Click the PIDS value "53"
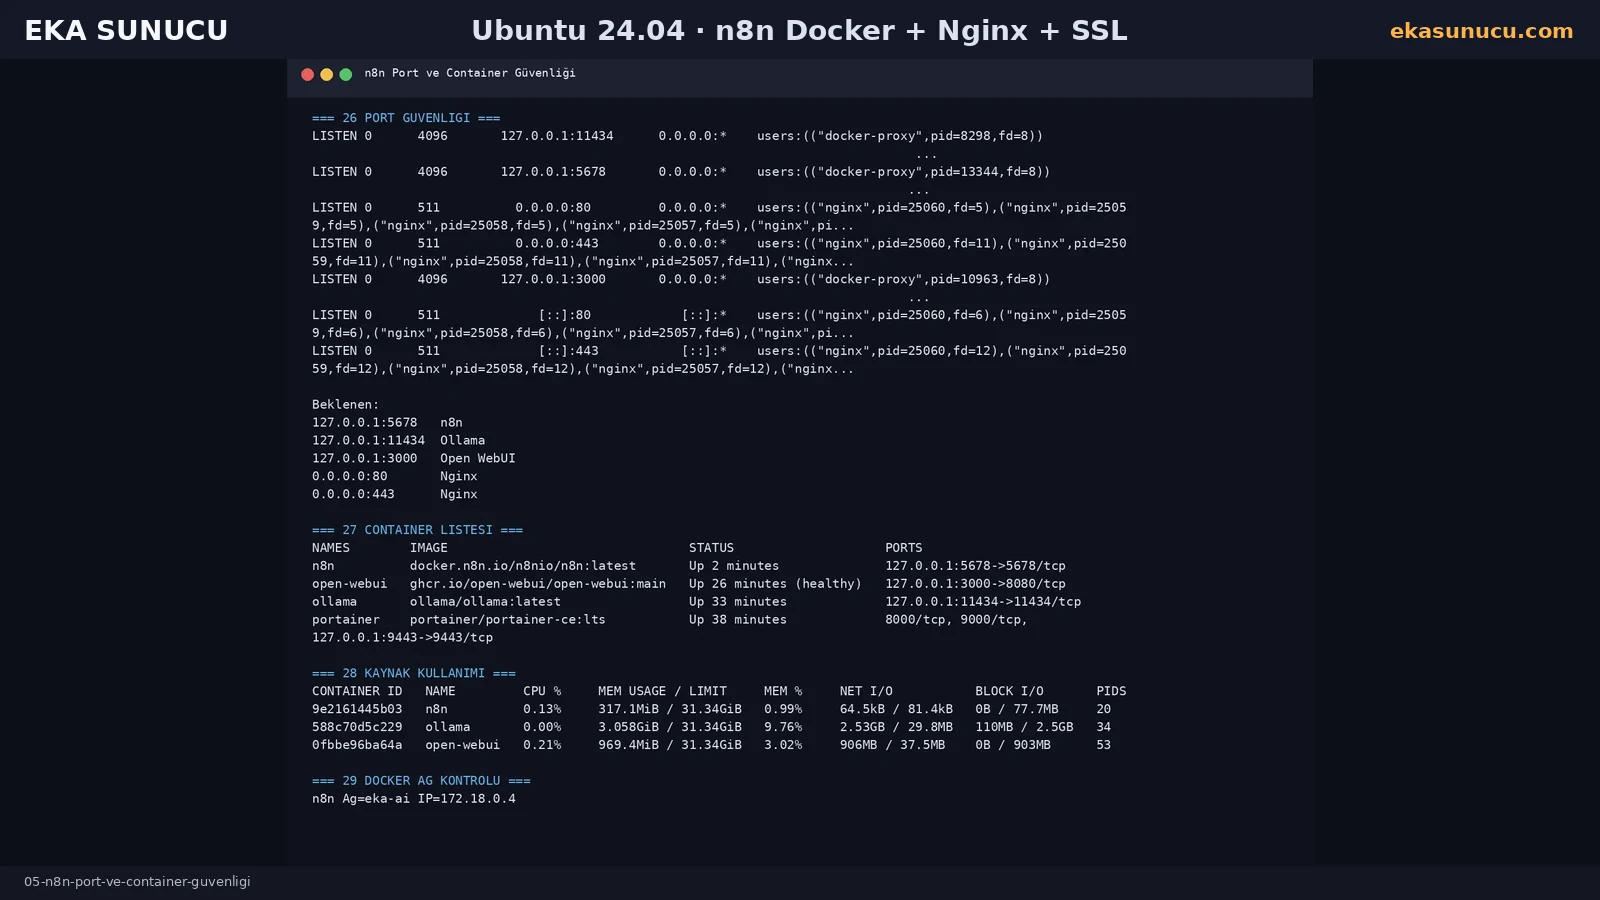1600x900 pixels. click(1103, 746)
